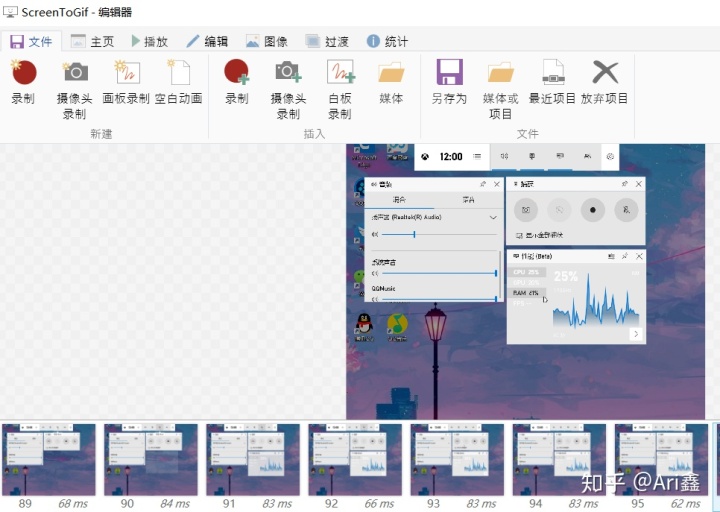The width and height of the screenshot is (720, 512).
Task: Create a blank animation (空白动画)
Action: tap(179, 82)
